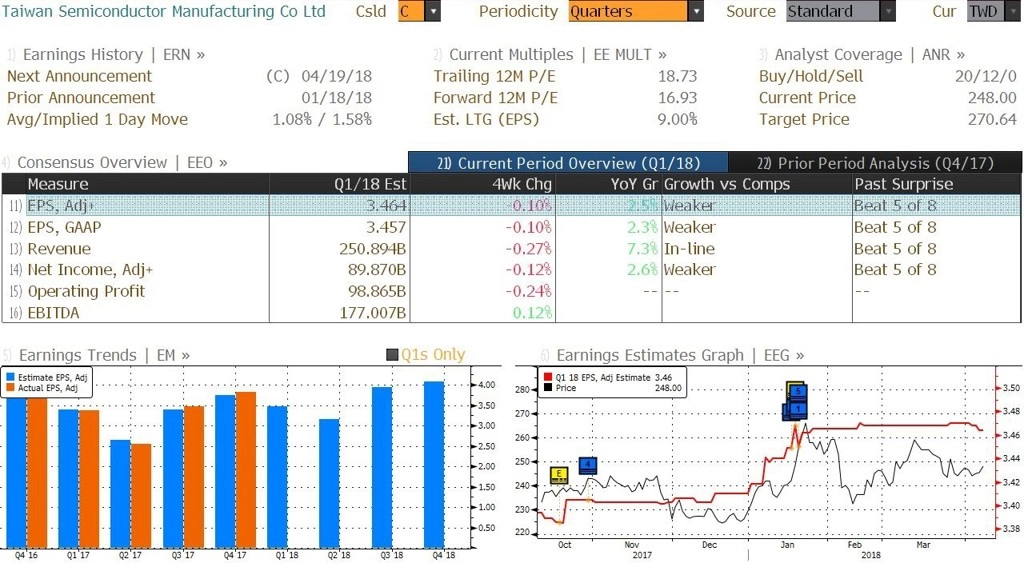The height and width of the screenshot is (563, 1024).
Task: Switch to Prior Period Analysis (Q4/17) tab
Action: (875, 163)
